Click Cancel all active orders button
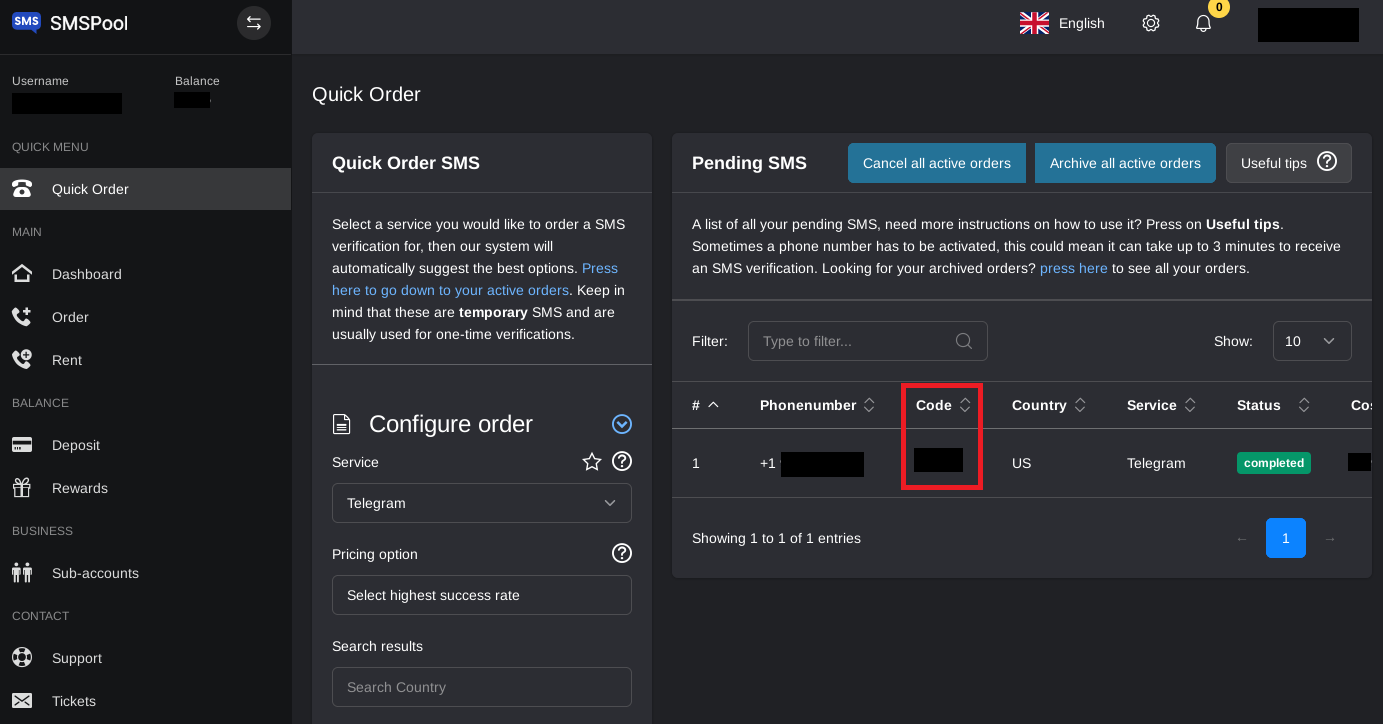 click(936, 163)
